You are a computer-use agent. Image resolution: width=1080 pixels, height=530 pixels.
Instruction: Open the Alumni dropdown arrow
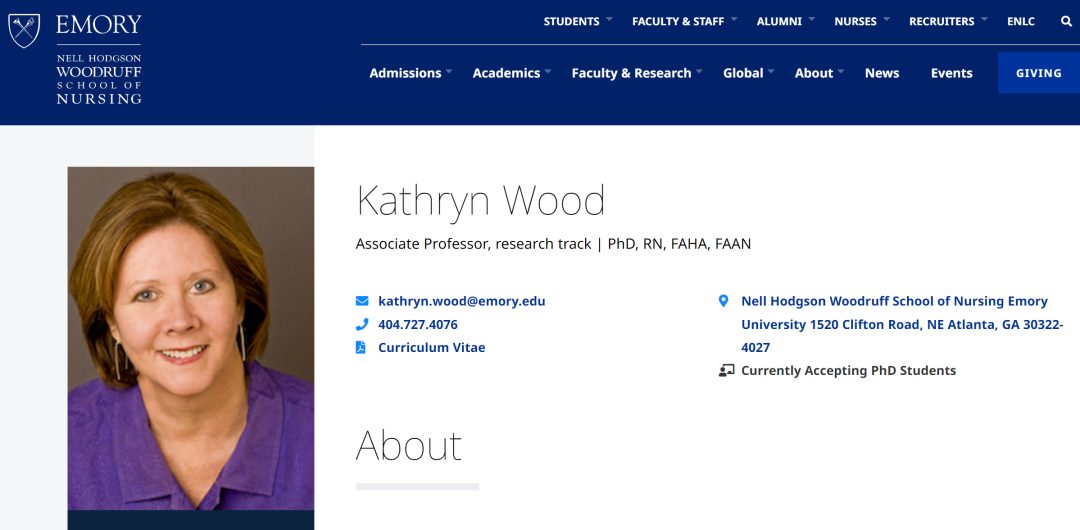pos(811,19)
